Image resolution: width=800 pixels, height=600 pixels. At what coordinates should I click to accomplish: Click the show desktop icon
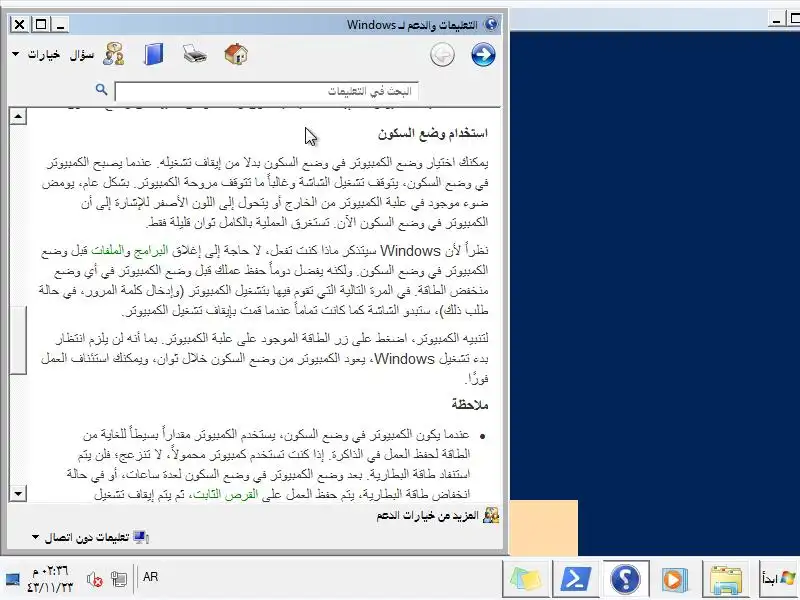13,579
